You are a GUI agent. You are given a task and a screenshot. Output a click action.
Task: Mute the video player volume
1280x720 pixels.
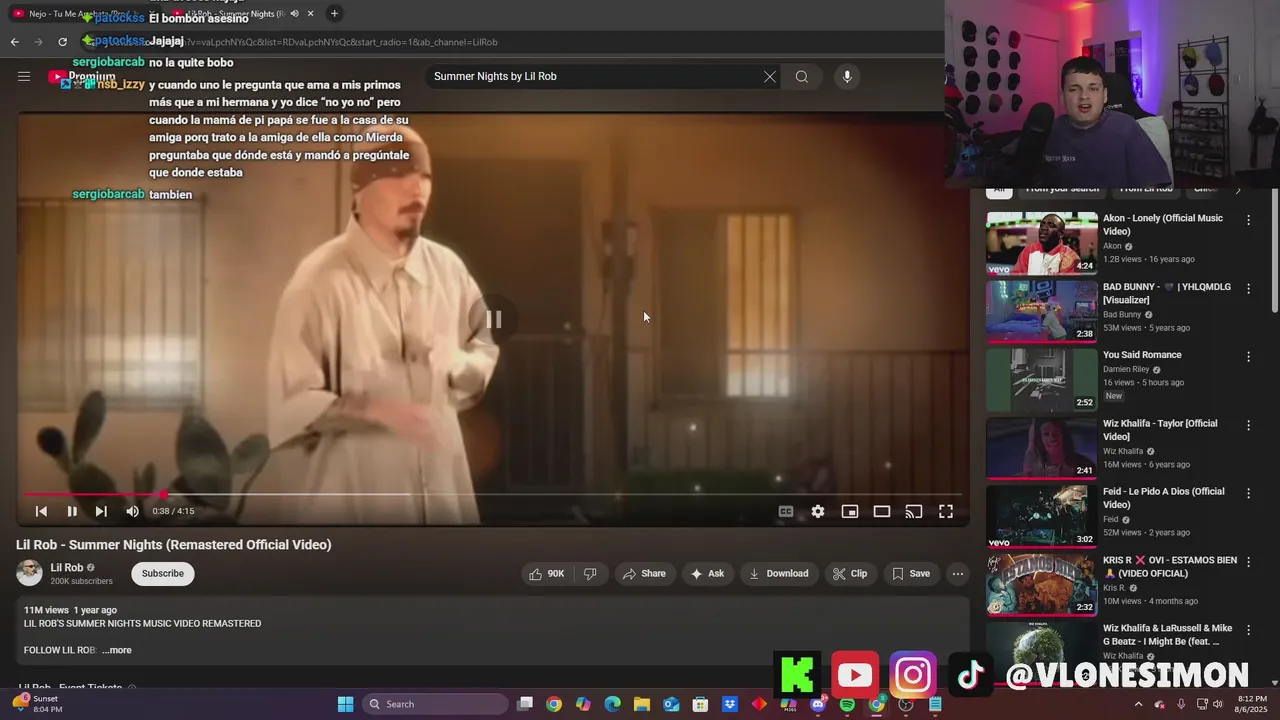tap(132, 511)
